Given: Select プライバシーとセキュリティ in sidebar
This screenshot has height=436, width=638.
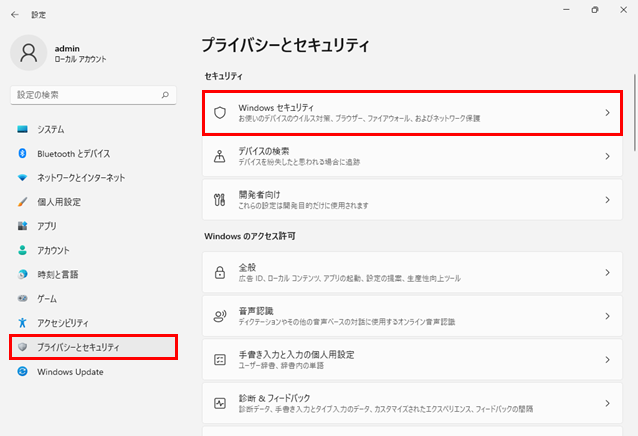Looking at the screenshot, I should (93, 347).
